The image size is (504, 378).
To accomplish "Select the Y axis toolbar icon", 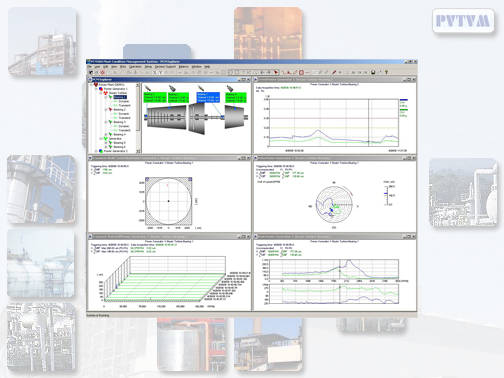I will pyautogui.click(x=160, y=72).
